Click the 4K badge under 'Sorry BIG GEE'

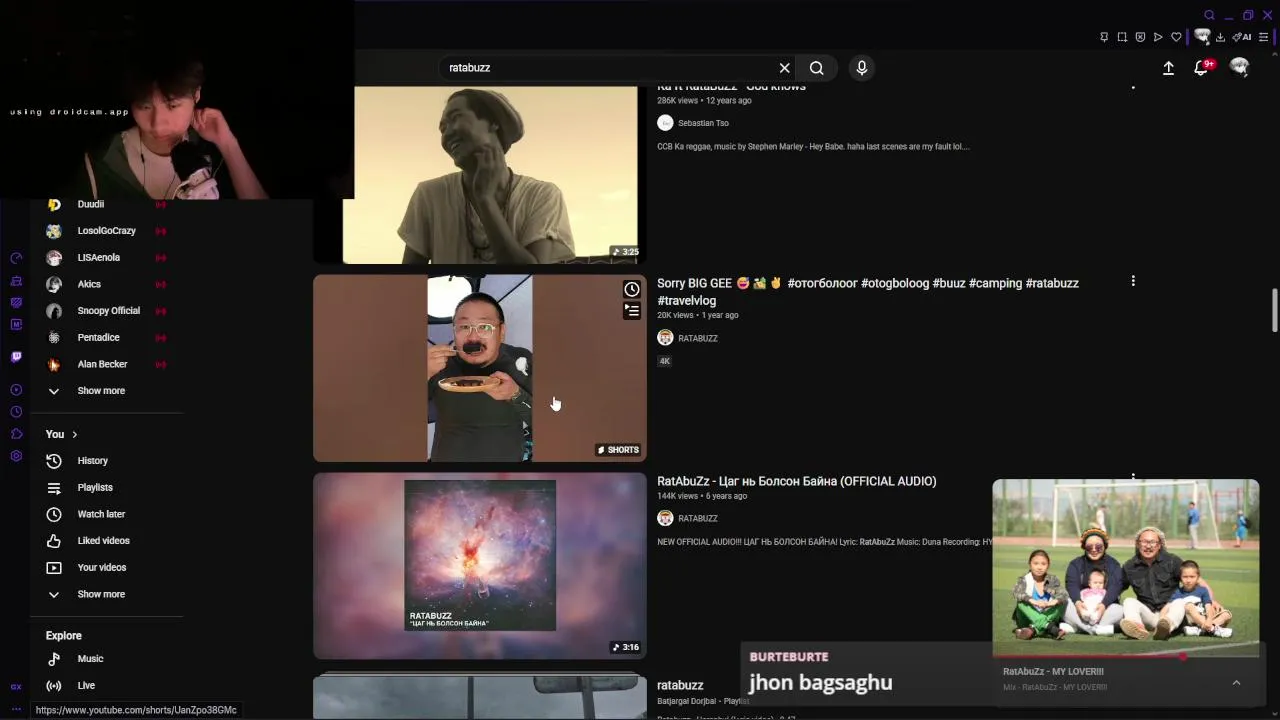click(x=665, y=361)
